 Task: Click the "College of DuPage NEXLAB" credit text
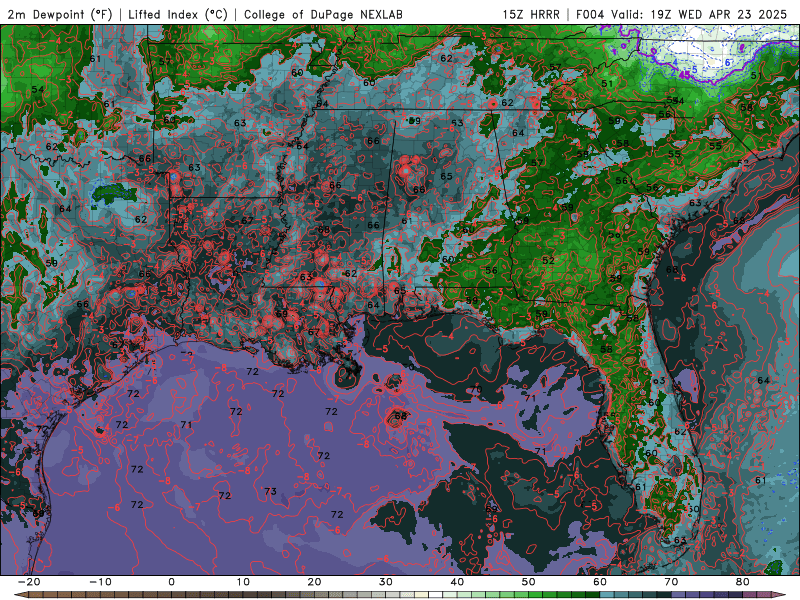click(x=323, y=14)
